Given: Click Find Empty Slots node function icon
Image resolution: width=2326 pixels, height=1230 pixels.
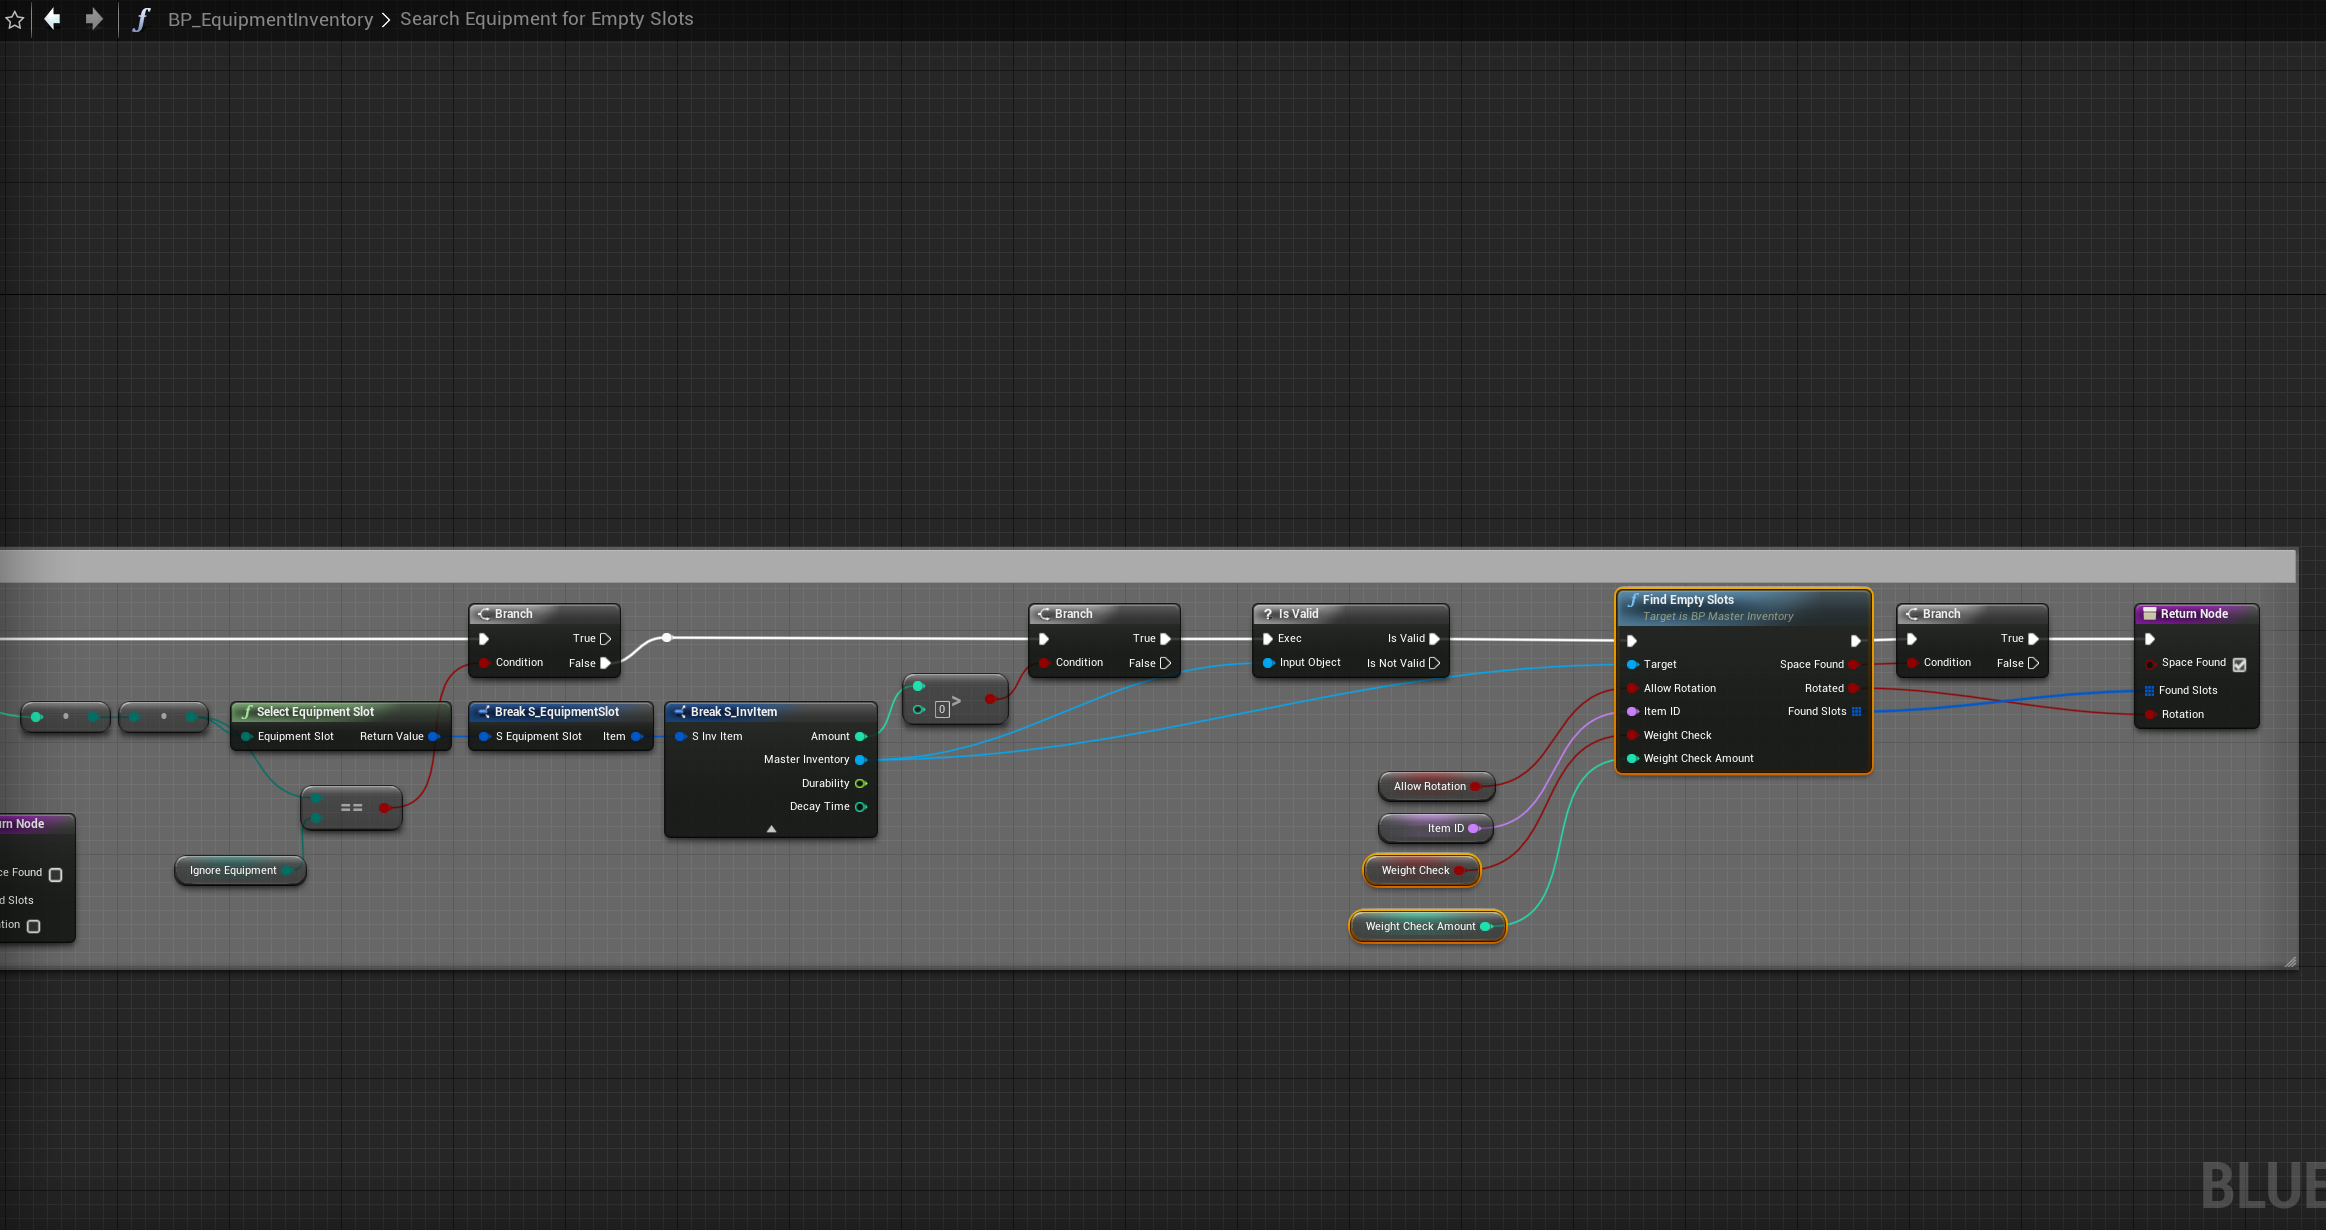Looking at the screenshot, I should (1632, 600).
